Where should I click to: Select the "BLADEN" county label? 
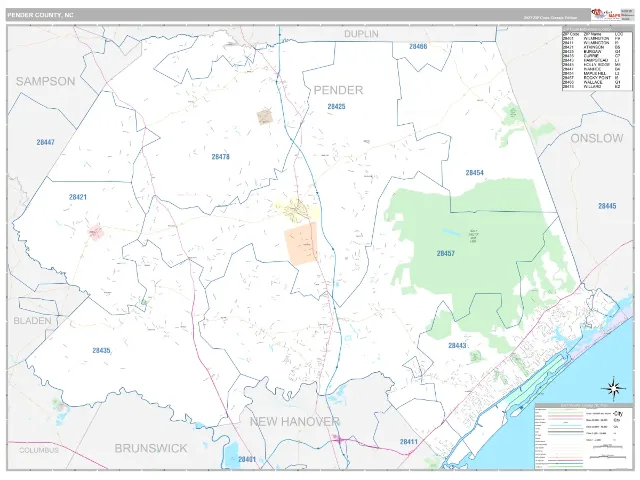pos(33,321)
